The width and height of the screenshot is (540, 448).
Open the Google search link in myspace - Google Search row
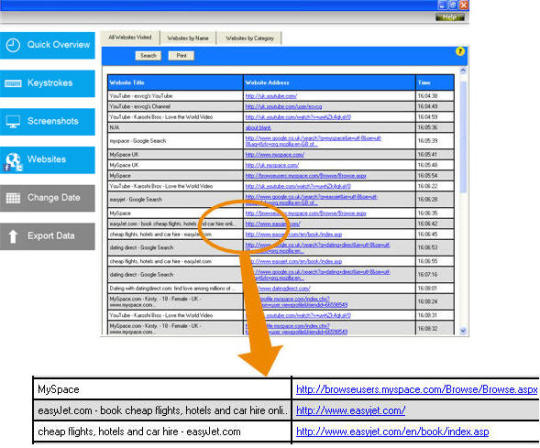313,141
